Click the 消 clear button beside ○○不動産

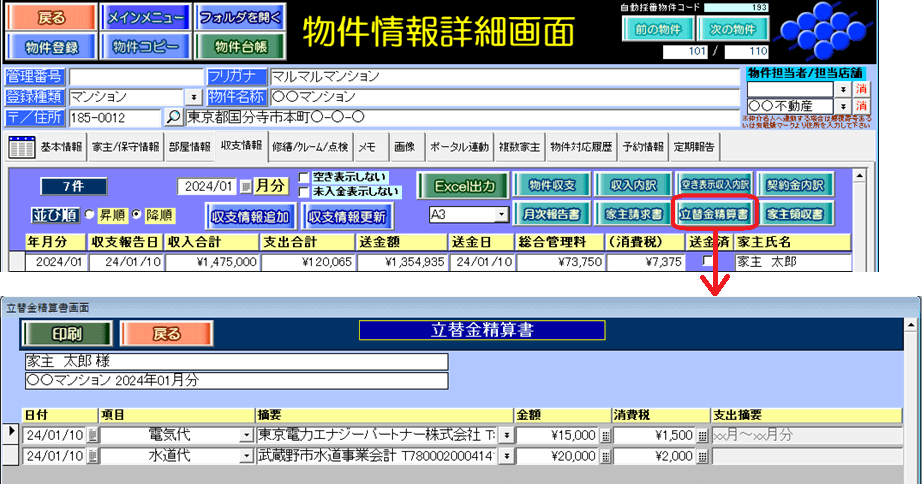(862, 107)
